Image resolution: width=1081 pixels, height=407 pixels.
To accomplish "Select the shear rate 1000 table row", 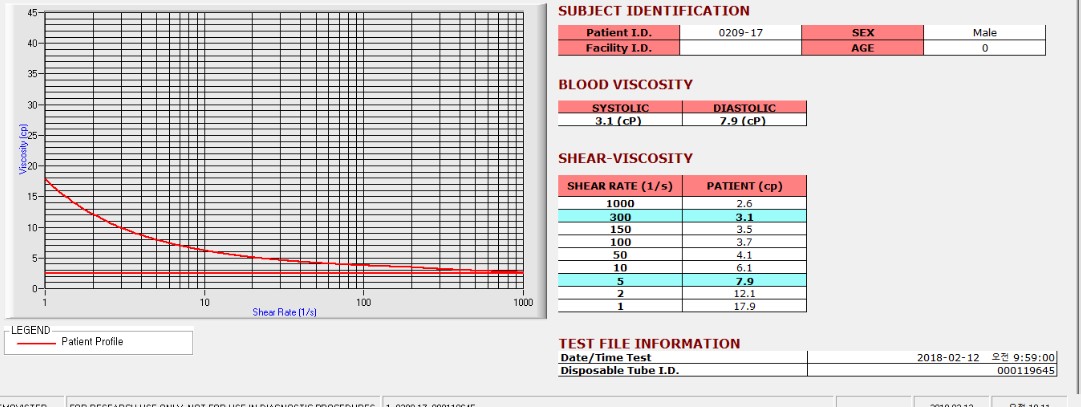I will (x=682, y=204).
